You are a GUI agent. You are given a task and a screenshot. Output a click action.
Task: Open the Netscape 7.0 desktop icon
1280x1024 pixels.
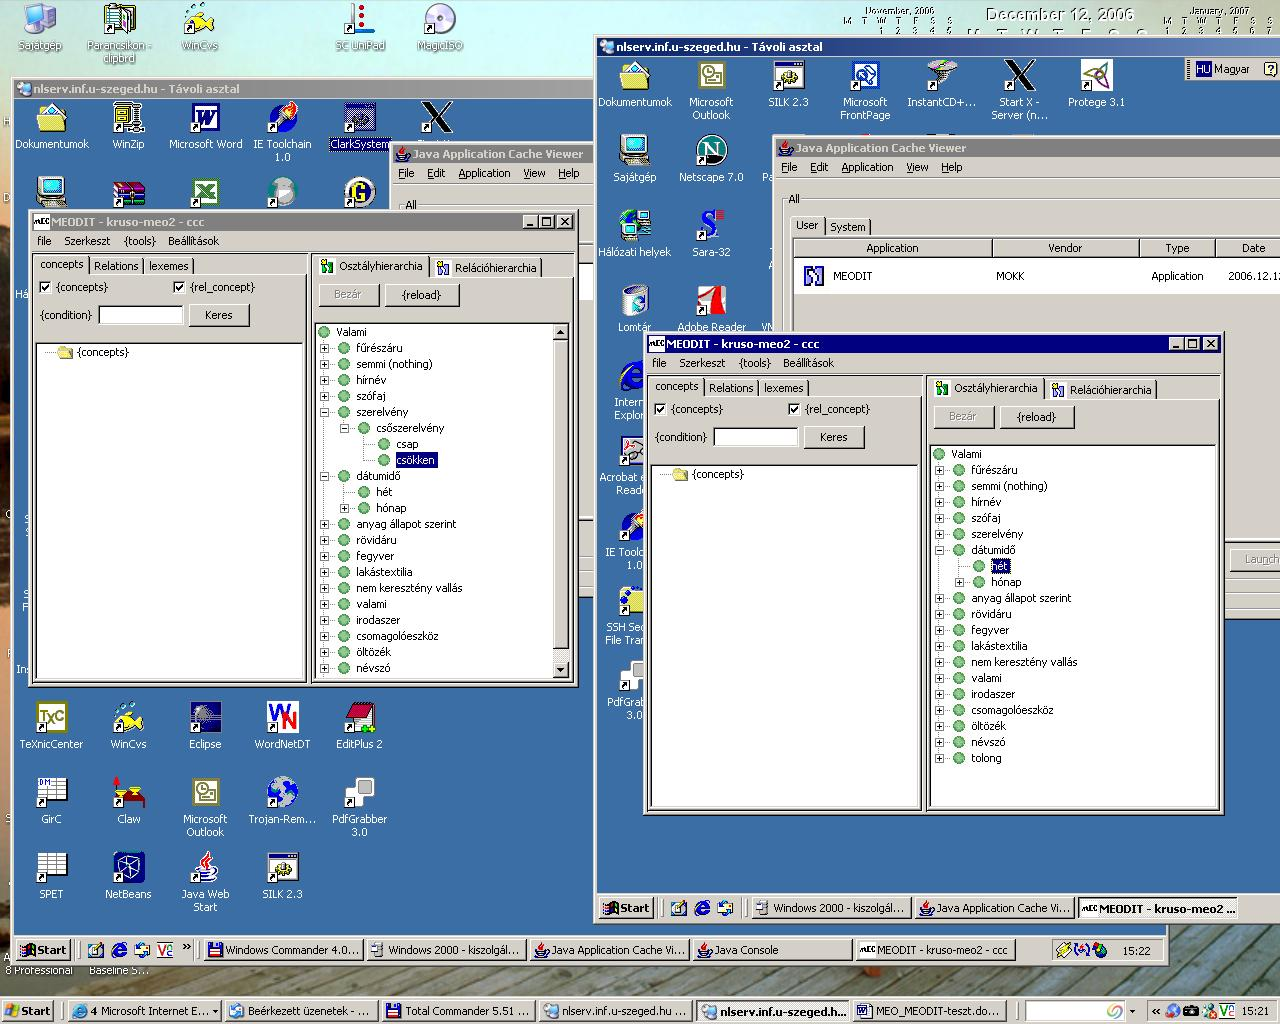pos(711,158)
